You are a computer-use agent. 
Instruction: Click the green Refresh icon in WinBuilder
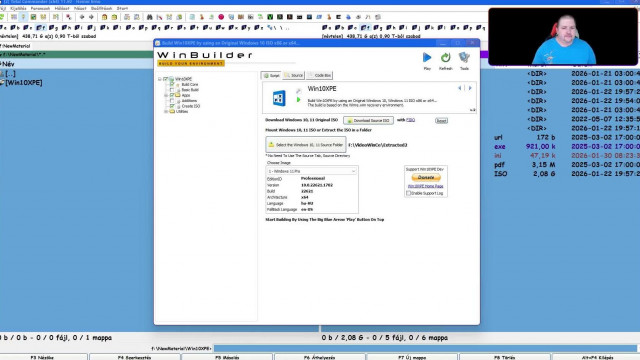point(445,58)
